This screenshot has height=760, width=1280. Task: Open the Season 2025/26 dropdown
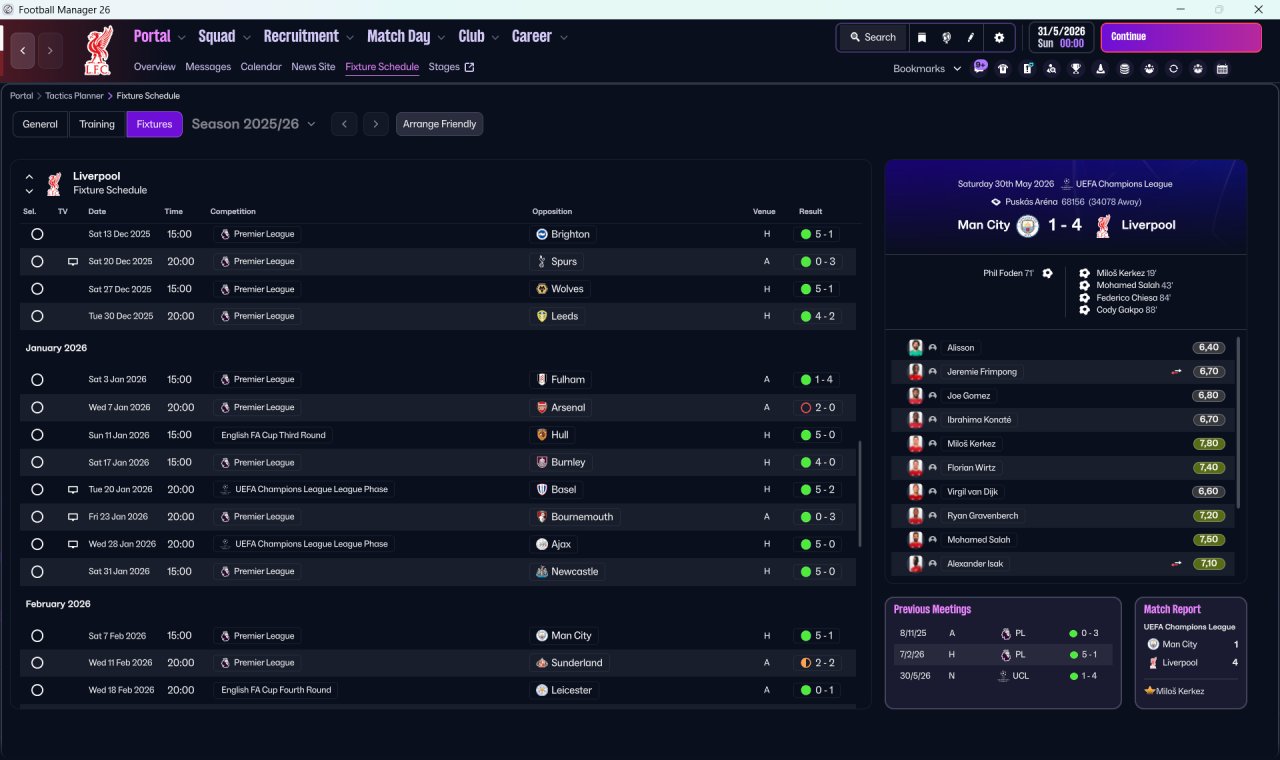253,124
